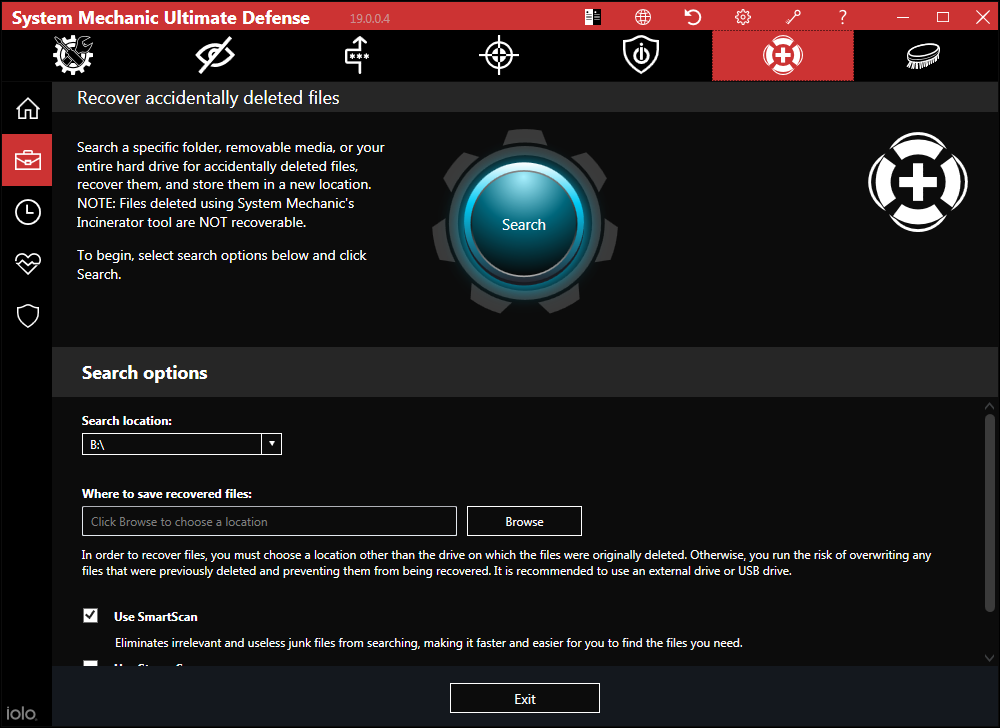Viewport: 1000px width, 728px height.
Task: Open help question mark in title bar
Action: [x=842, y=17]
